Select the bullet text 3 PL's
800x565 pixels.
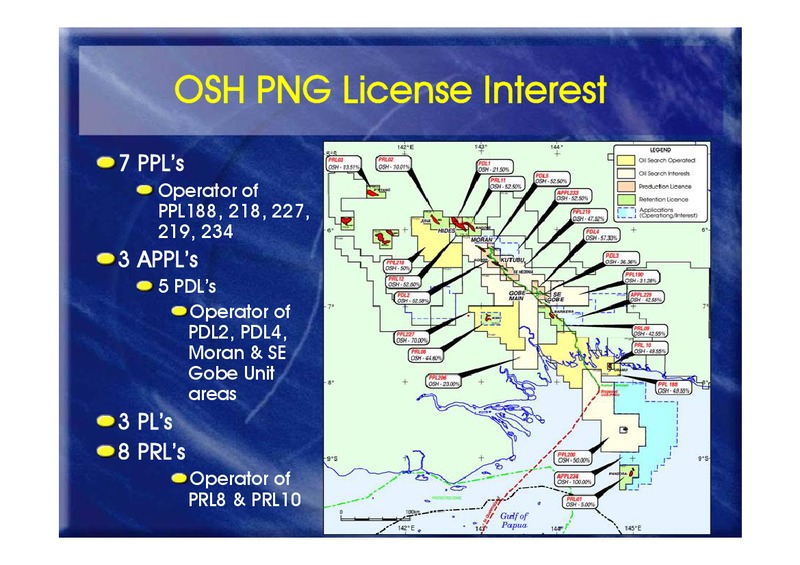pyautogui.click(x=145, y=422)
